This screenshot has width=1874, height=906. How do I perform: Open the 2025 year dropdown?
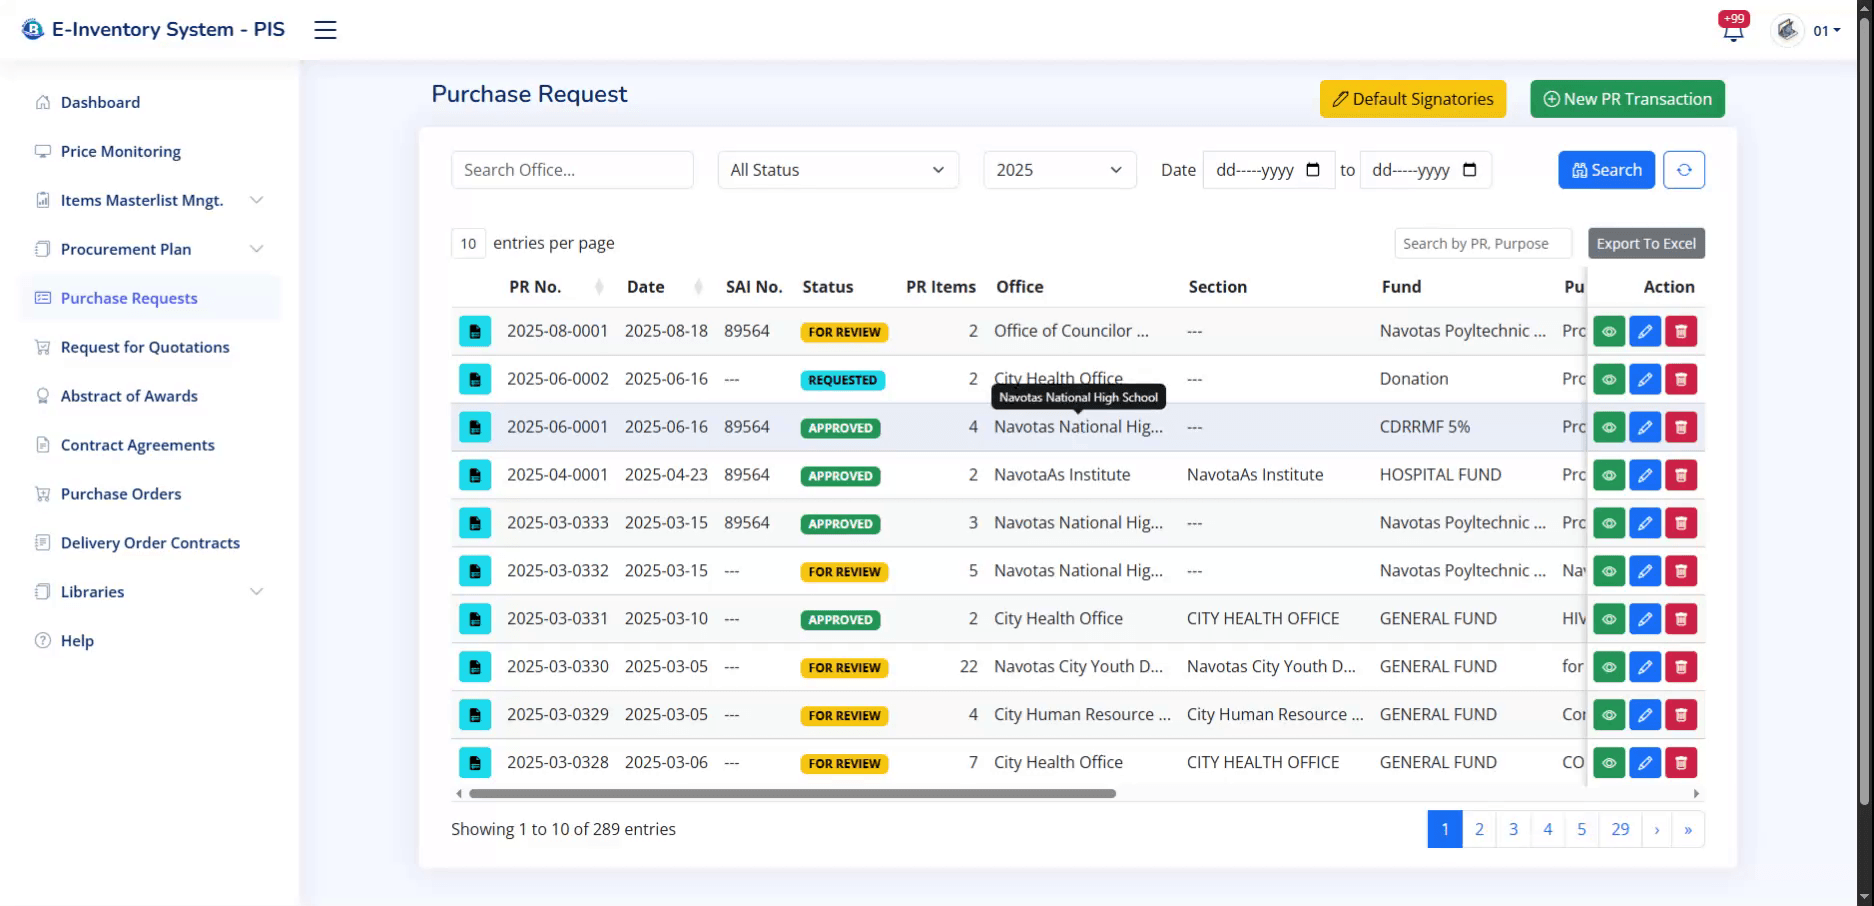pos(1059,170)
